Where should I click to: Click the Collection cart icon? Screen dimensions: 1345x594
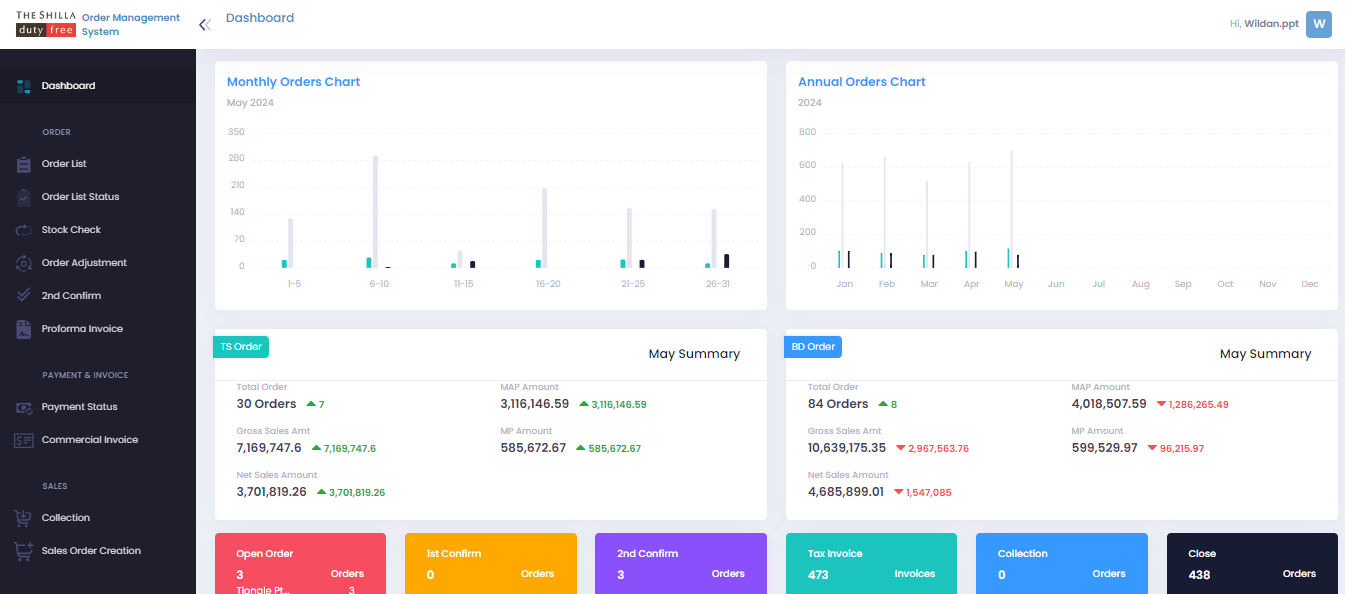click(23, 518)
